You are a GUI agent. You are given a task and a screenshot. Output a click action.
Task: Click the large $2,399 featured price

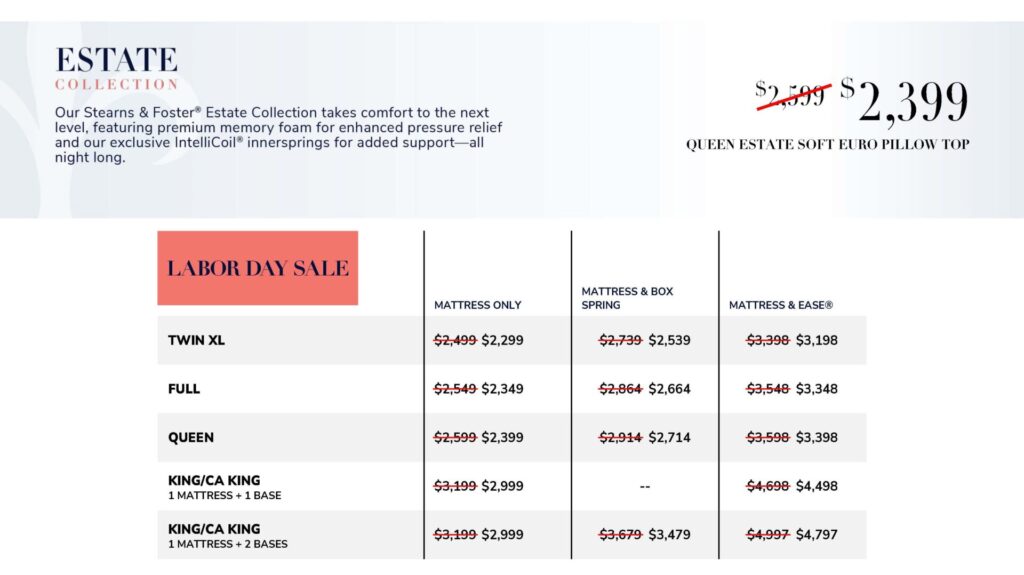tap(904, 101)
